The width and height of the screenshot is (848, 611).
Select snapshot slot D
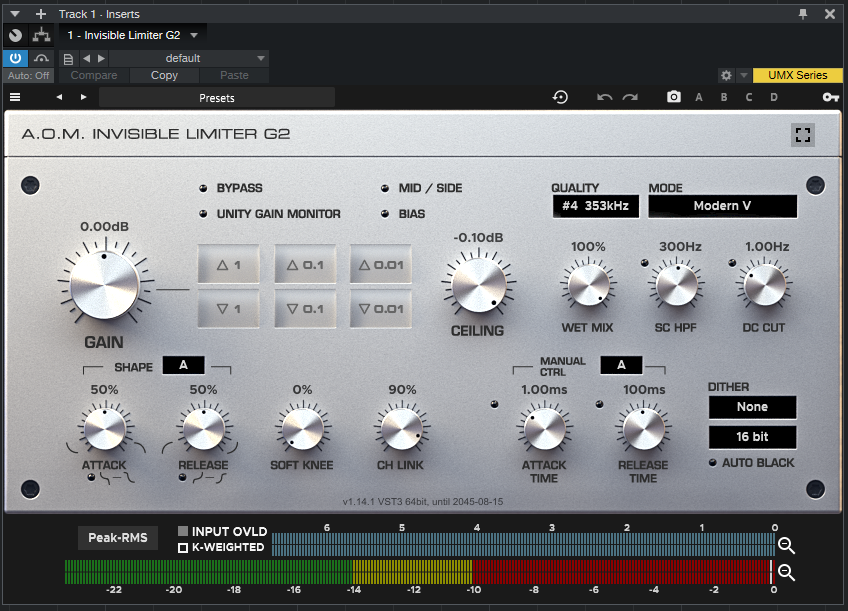(774, 97)
